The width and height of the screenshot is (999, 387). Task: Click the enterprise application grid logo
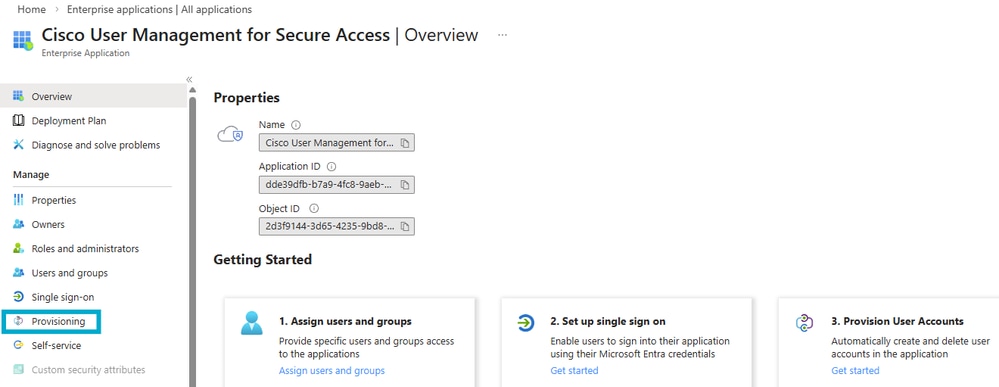click(23, 40)
